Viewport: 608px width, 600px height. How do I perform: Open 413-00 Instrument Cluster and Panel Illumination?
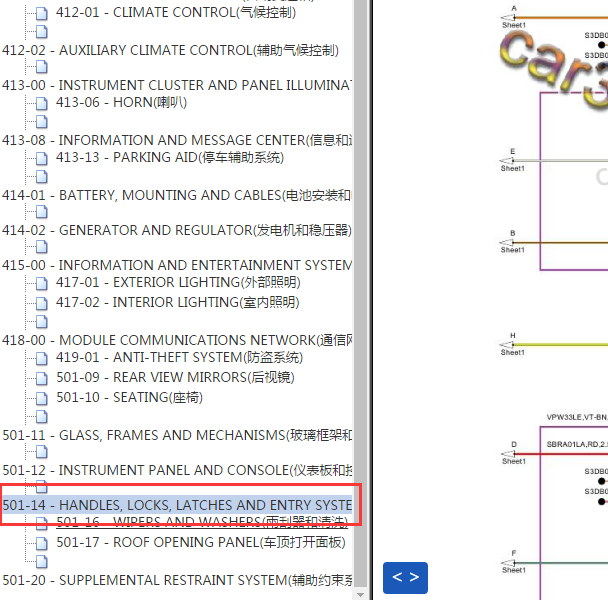pyautogui.click(x=176, y=85)
